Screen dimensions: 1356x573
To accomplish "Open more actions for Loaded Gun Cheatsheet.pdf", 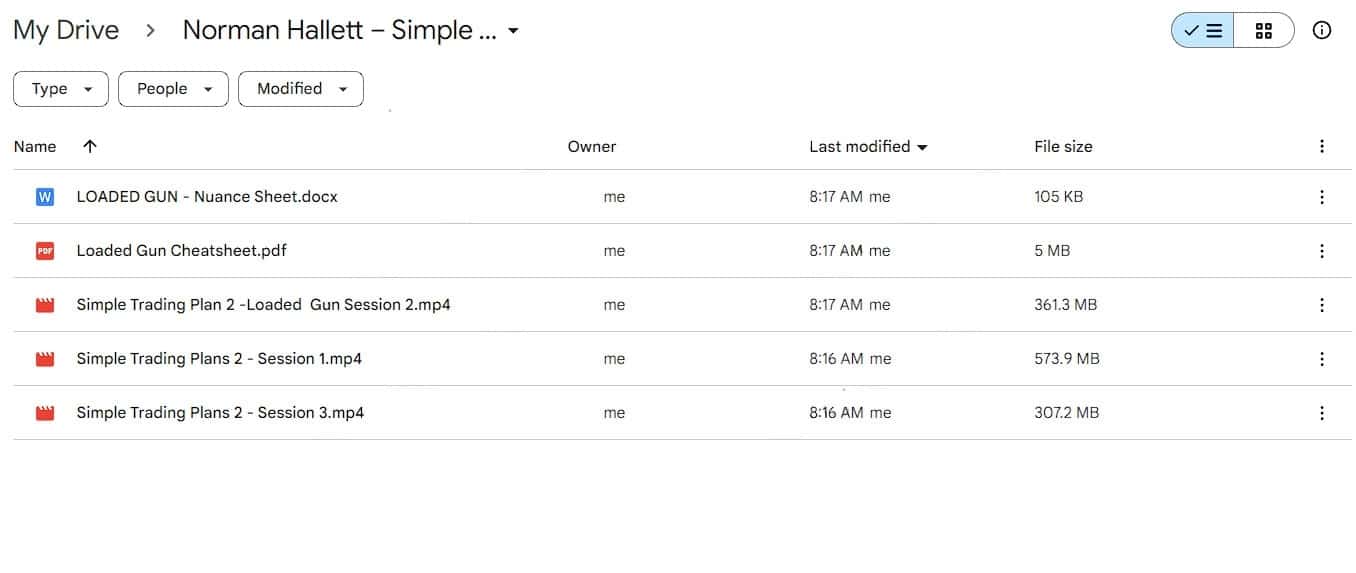I will 1322,251.
